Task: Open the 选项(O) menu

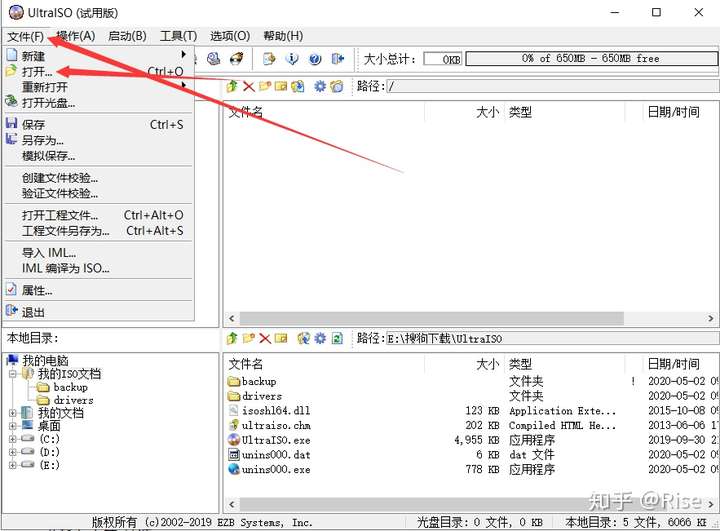Action: (230, 36)
